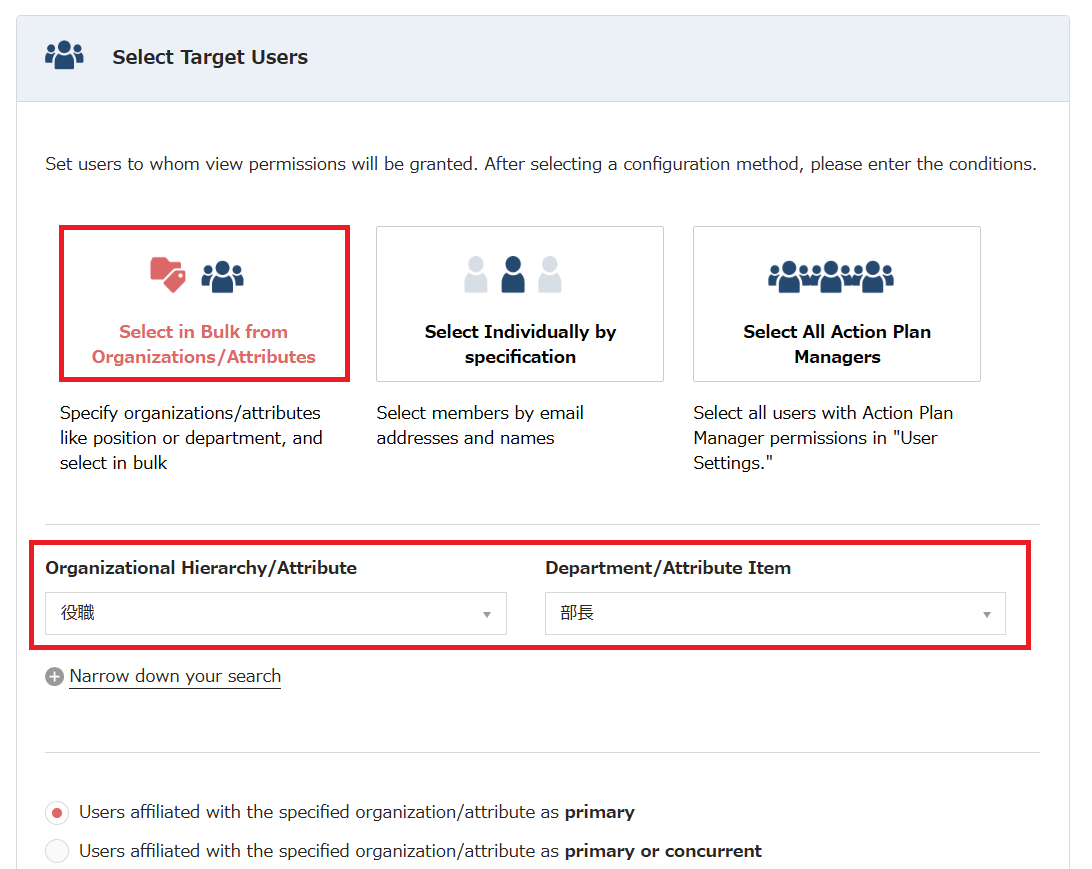Select the primary-only affiliation radio button
Viewport: 1092px width, 869px height.
click(58, 812)
